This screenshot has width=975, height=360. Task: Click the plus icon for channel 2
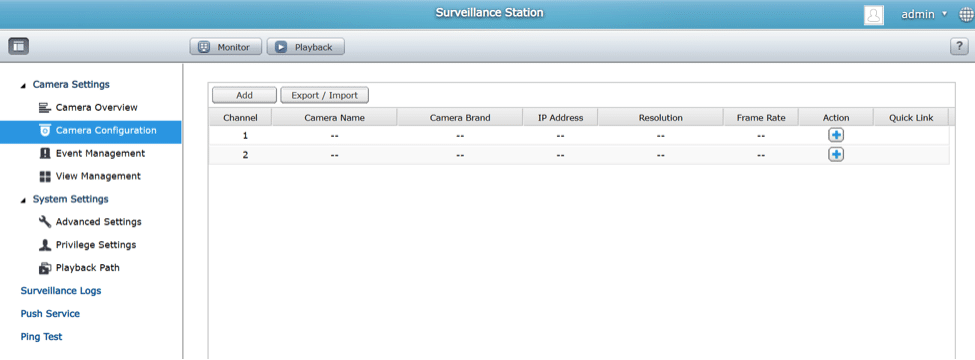836,155
